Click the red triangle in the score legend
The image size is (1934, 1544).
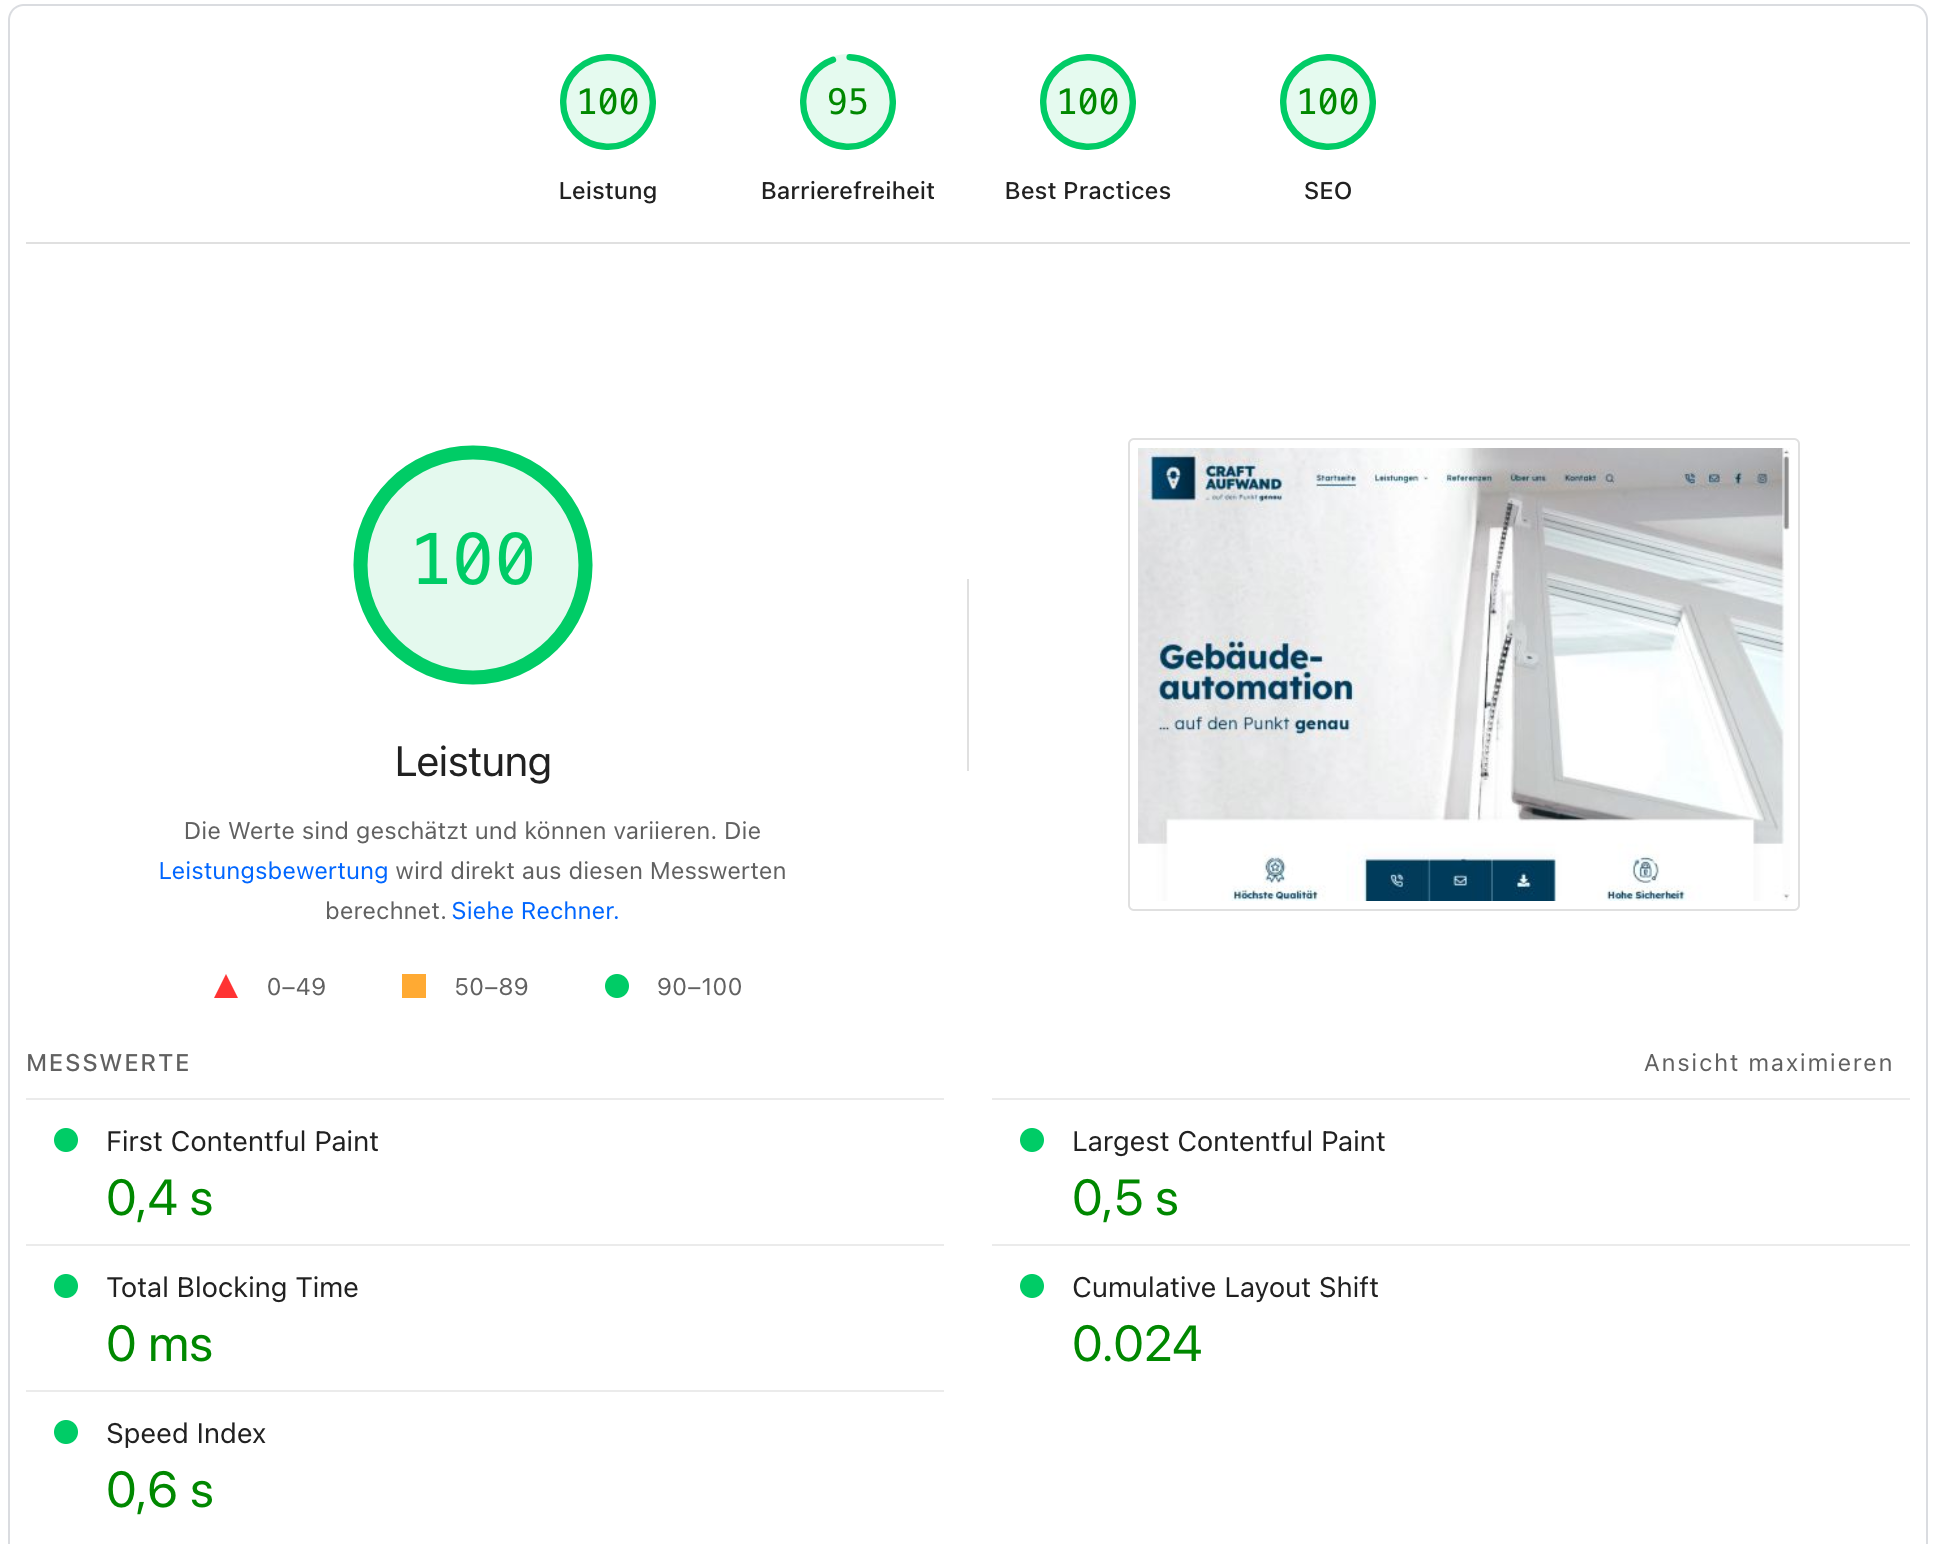tap(226, 987)
